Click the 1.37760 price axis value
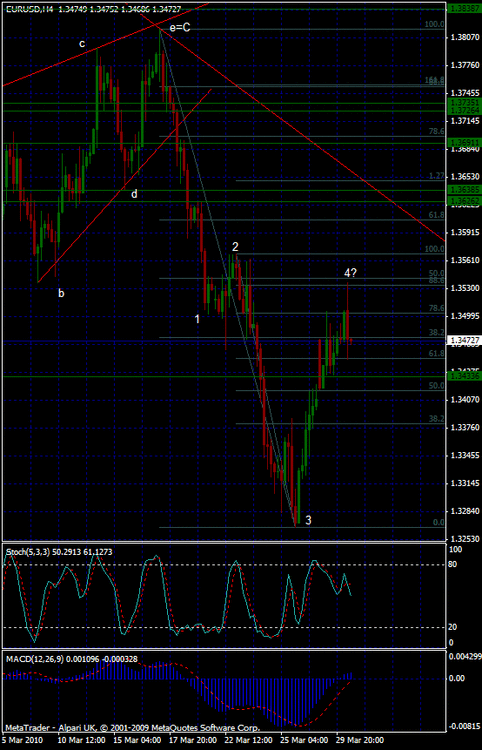Viewport: 482px width, 750px height. click(x=465, y=65)
